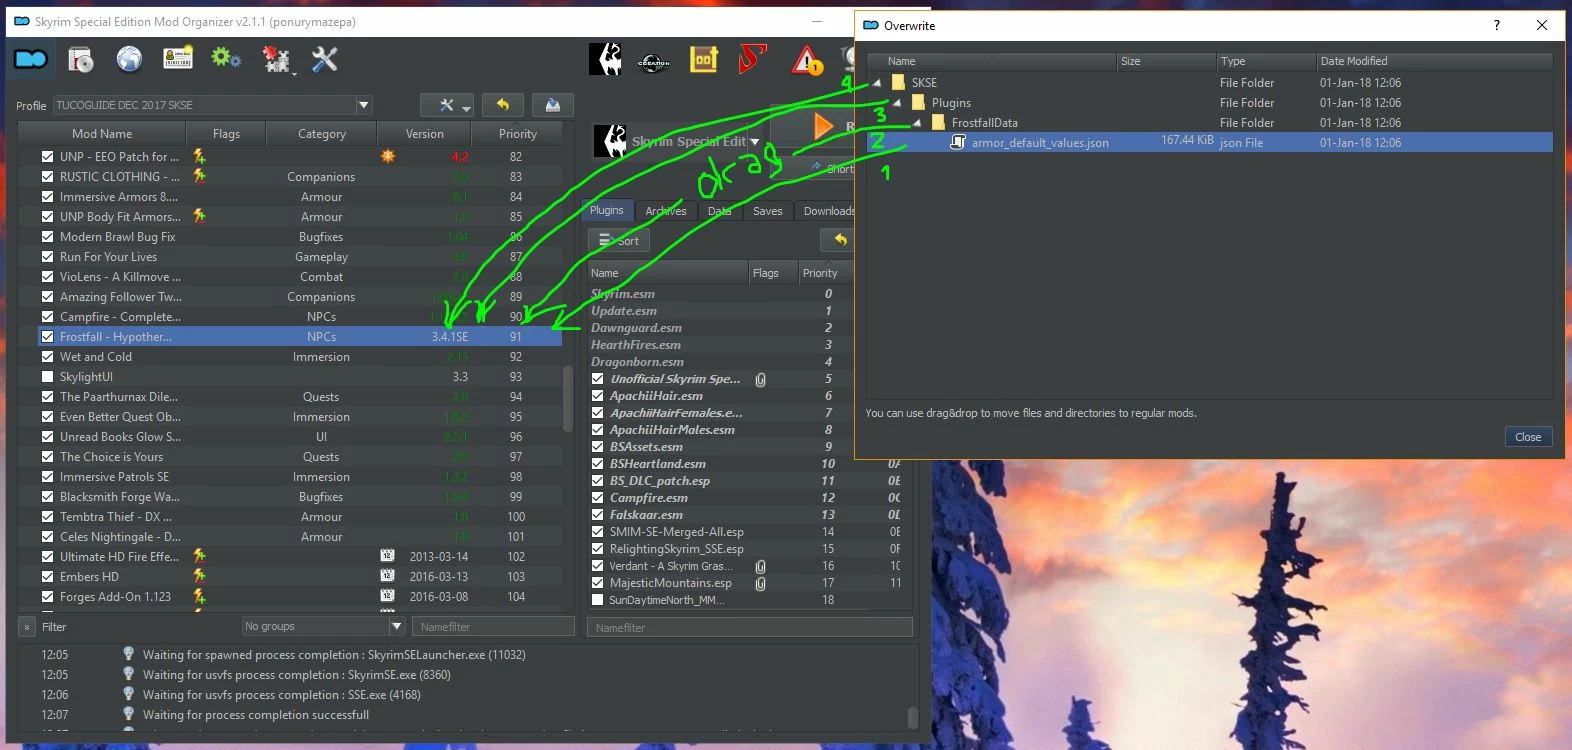
Task: Uncheck the Campfire - Complete... mod
Action: (x=47, y=316)
